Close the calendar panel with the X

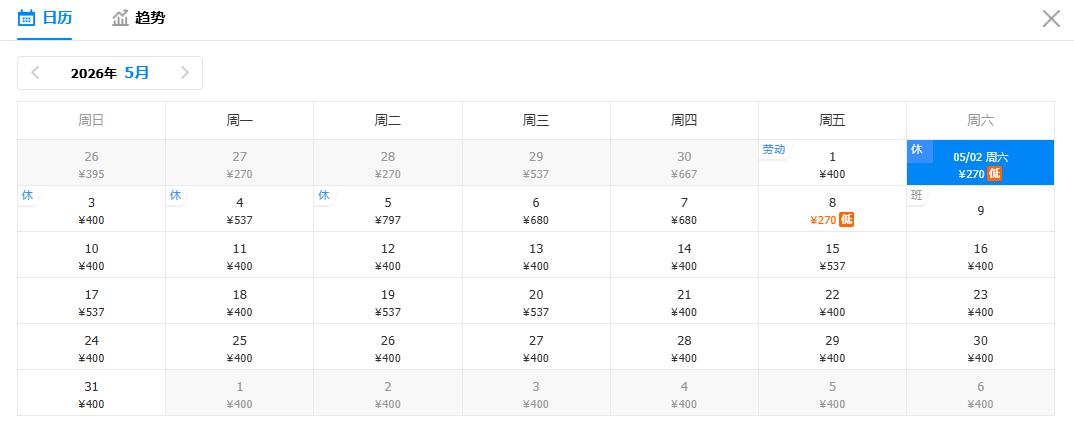coord(1051,18)
